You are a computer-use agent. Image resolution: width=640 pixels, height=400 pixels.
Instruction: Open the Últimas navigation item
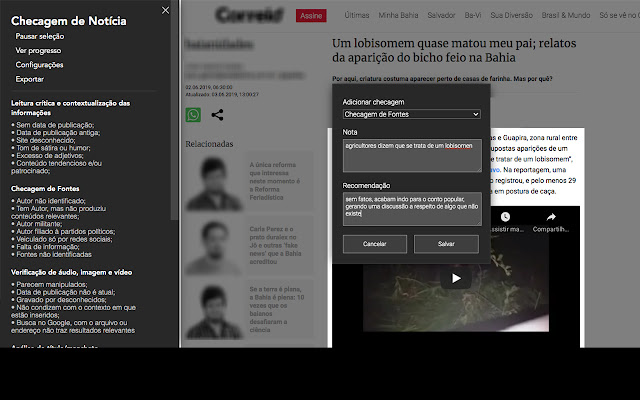pyautogui.click(x=356, y=15)
